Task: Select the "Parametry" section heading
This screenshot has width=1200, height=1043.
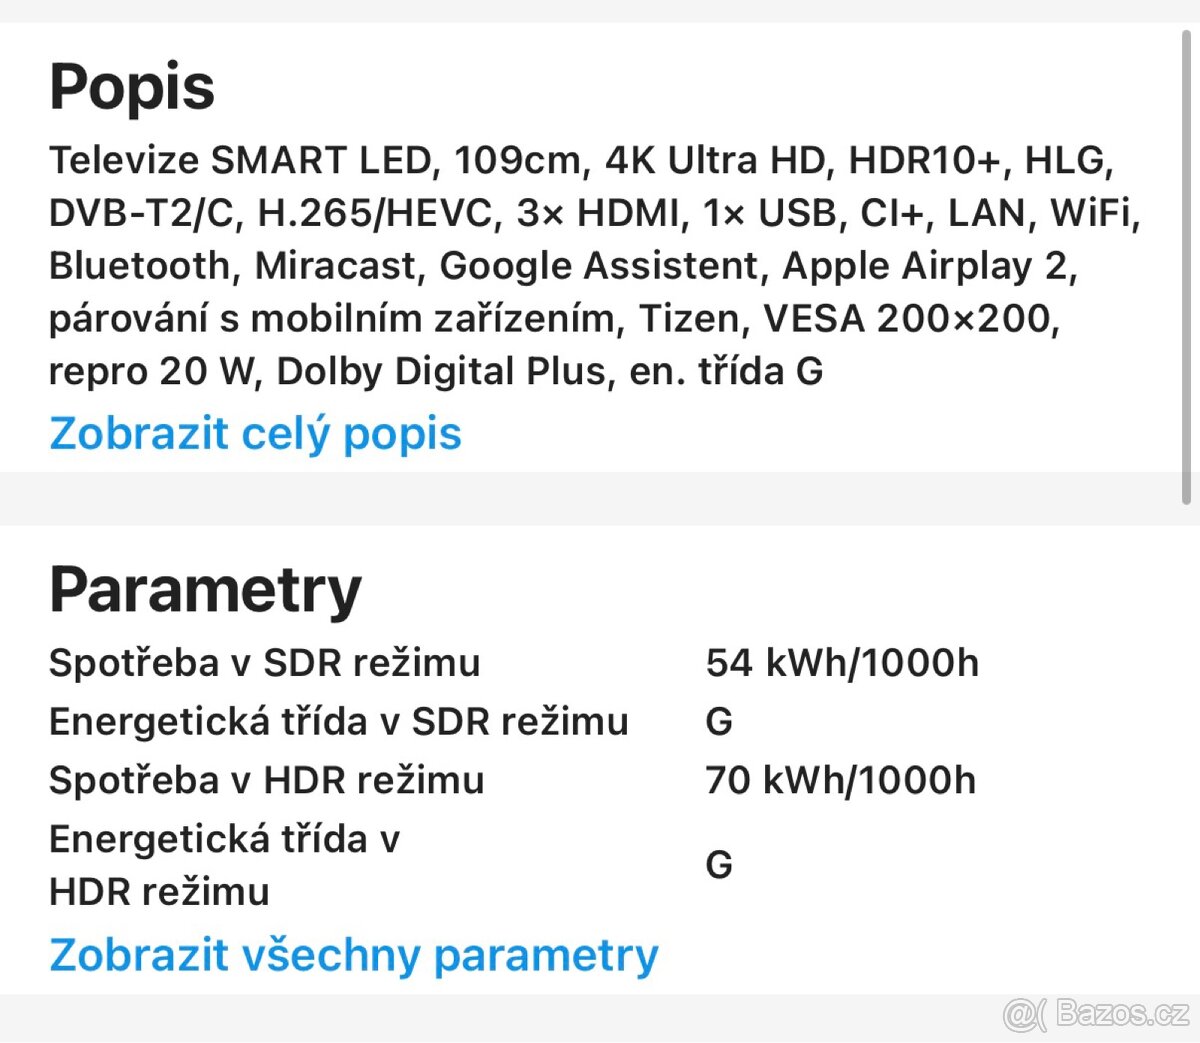Action: 205,590
